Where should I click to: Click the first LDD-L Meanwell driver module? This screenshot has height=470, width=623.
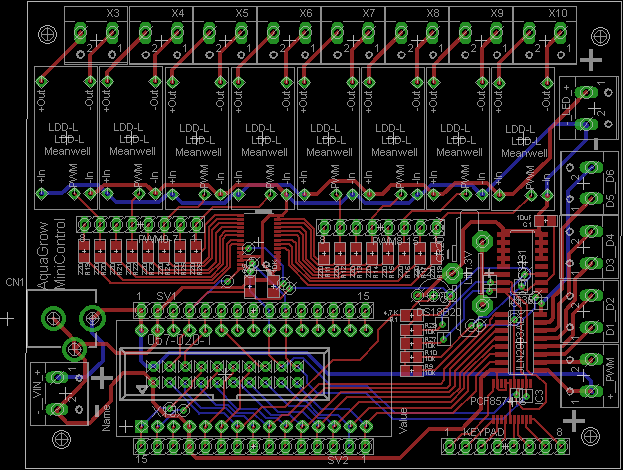click(66, 138)
